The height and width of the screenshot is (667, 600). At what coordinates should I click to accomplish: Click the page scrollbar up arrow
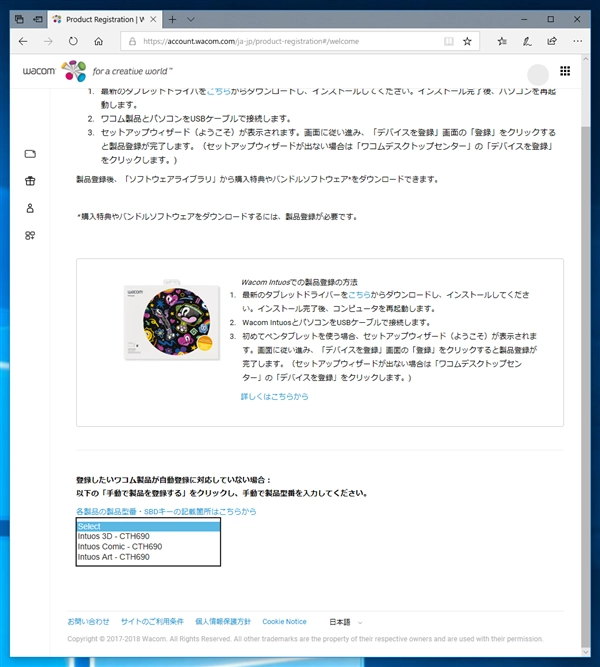pyautogui.click(x=586, y=59)
